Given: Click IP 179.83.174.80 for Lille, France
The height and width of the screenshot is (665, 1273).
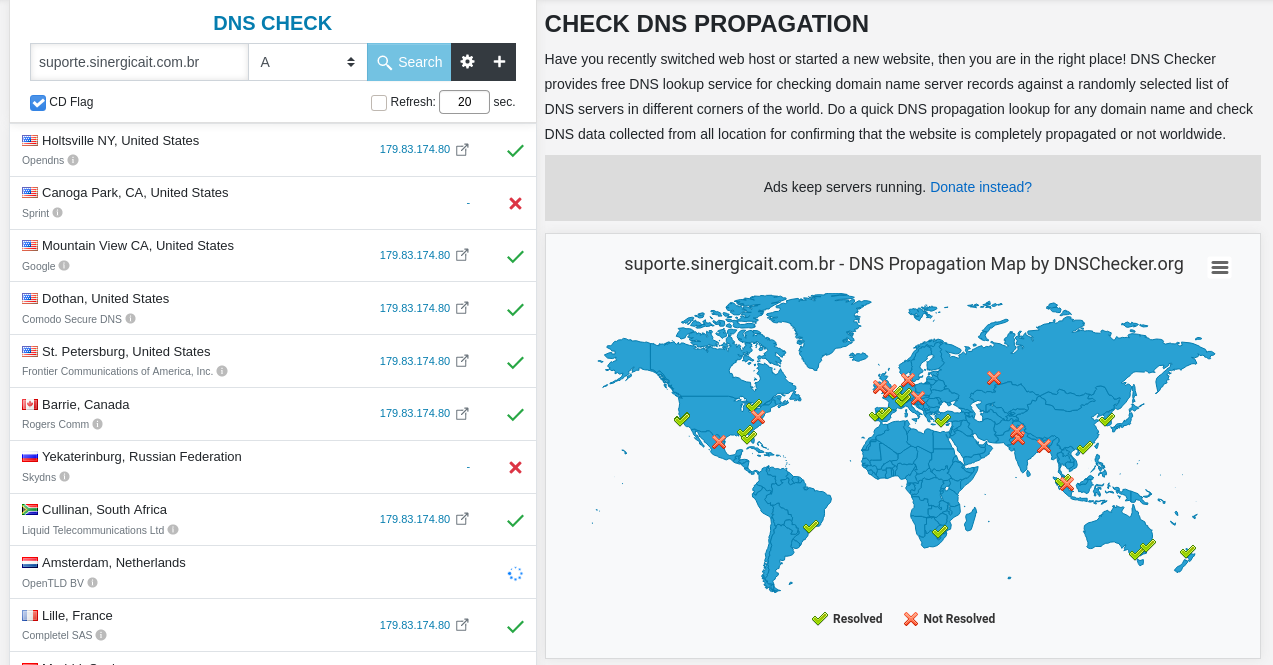Looking at the screenshot, I should [415, 625].
